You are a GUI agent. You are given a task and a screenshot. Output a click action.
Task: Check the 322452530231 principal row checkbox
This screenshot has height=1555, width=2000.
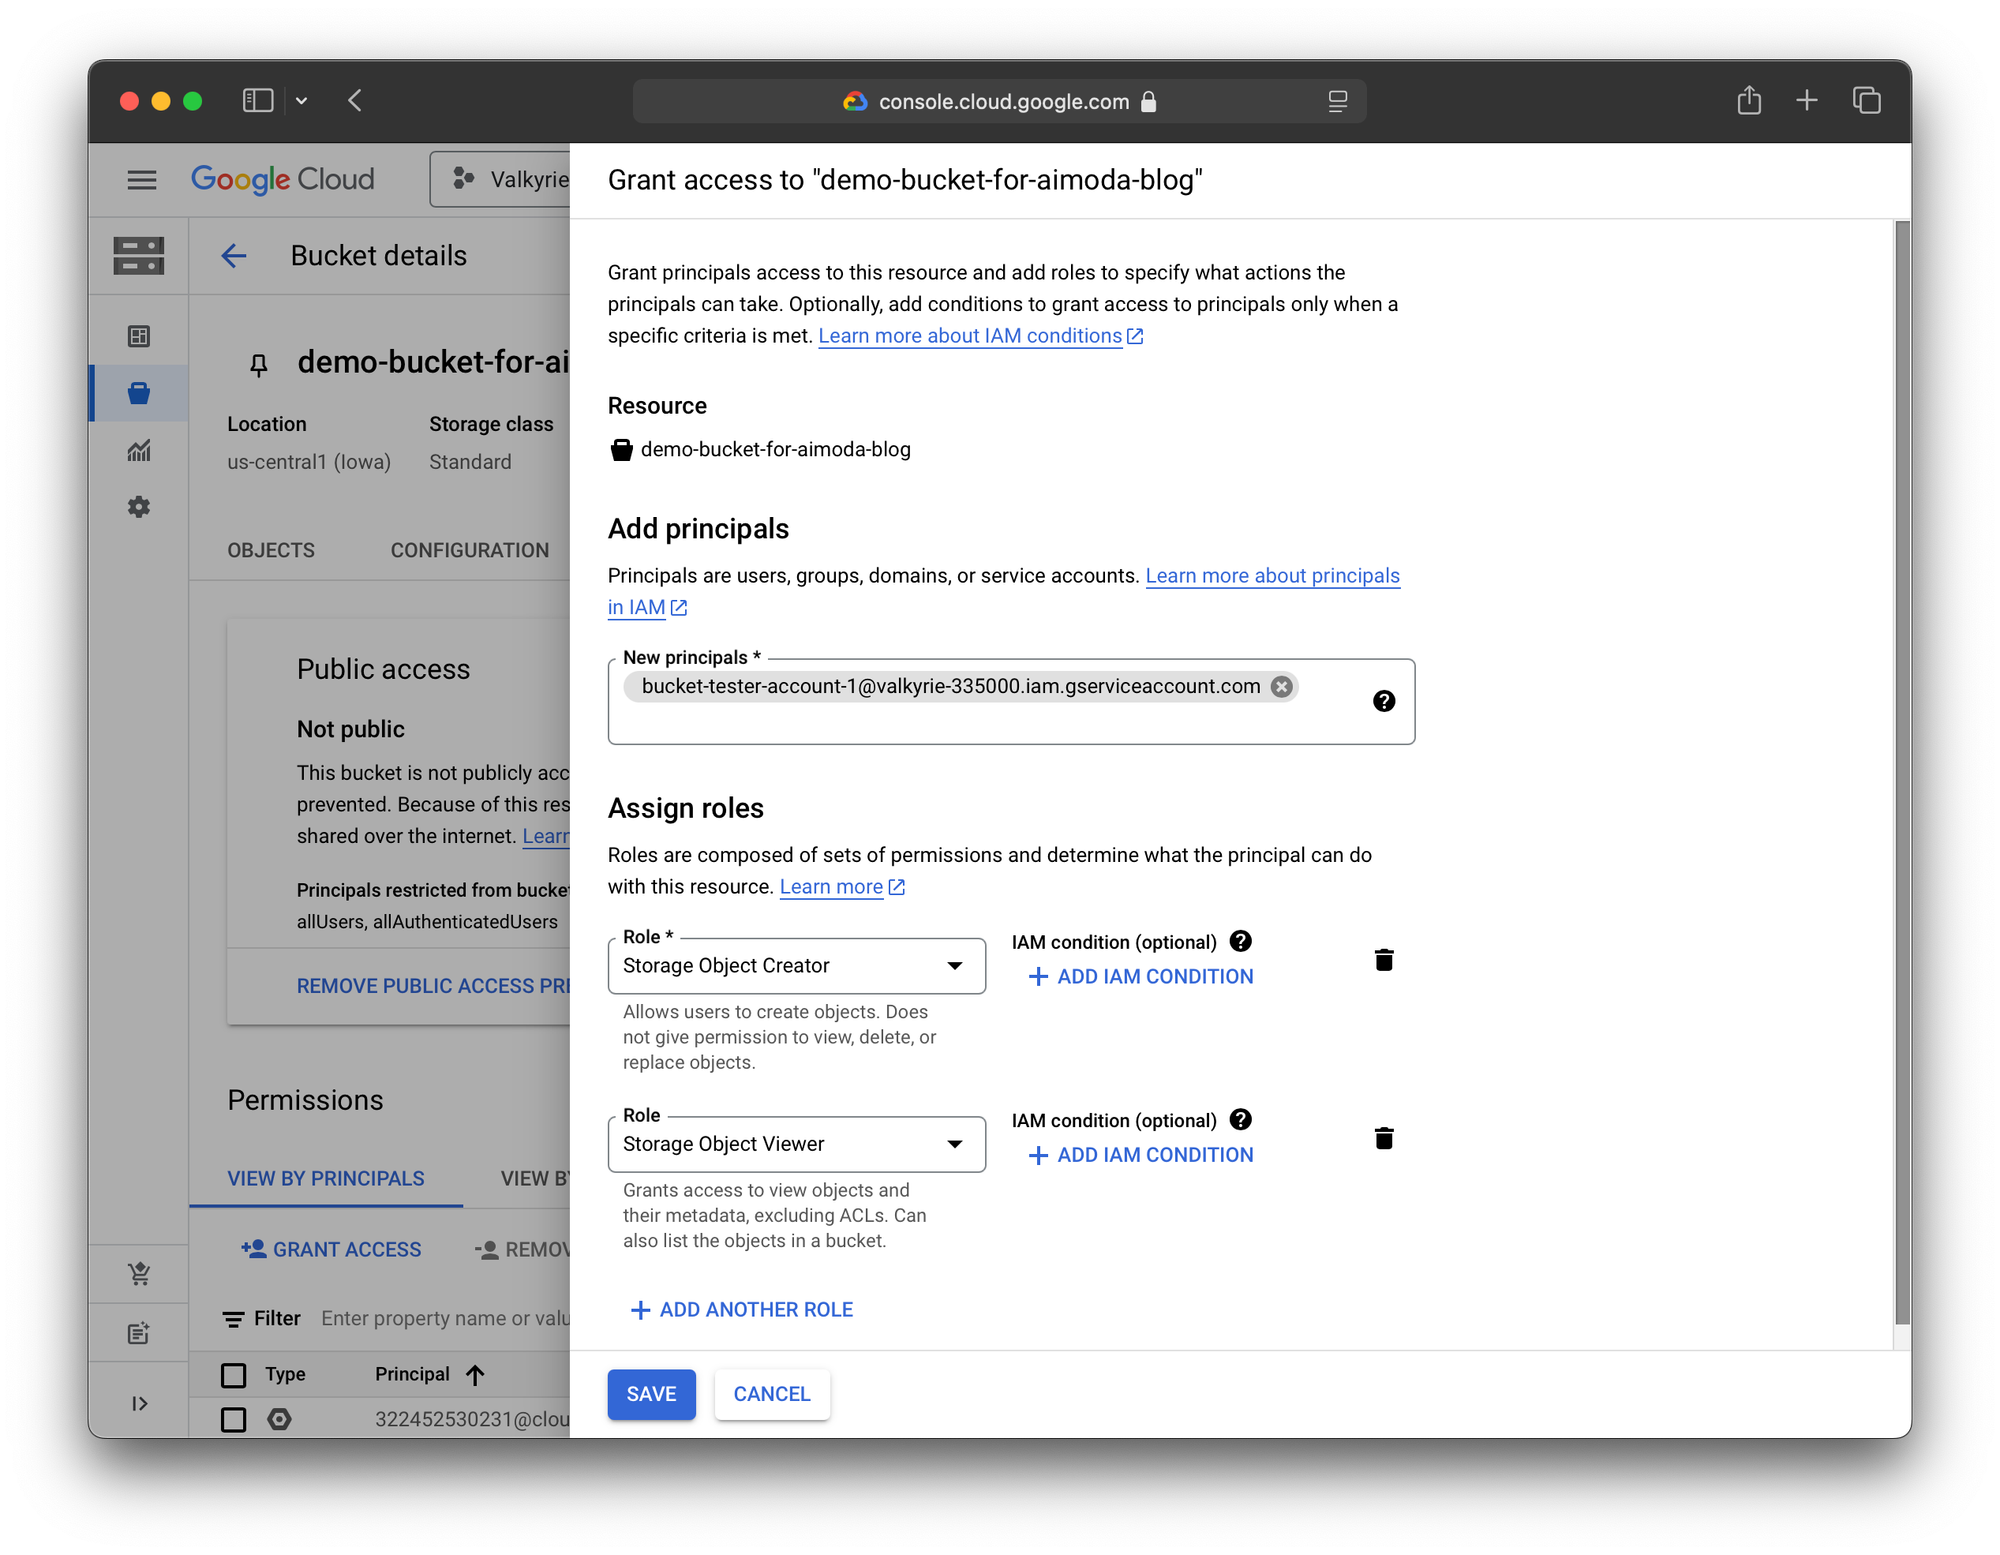234,1419
